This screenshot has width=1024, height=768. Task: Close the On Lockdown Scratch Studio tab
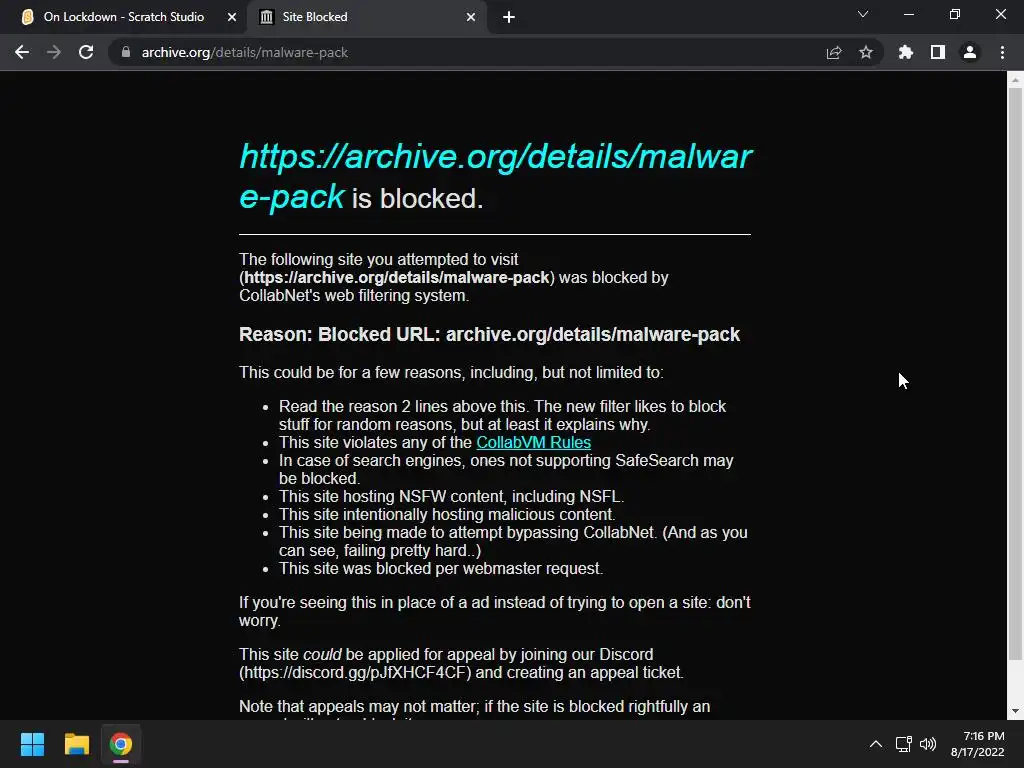pos(232,17)
